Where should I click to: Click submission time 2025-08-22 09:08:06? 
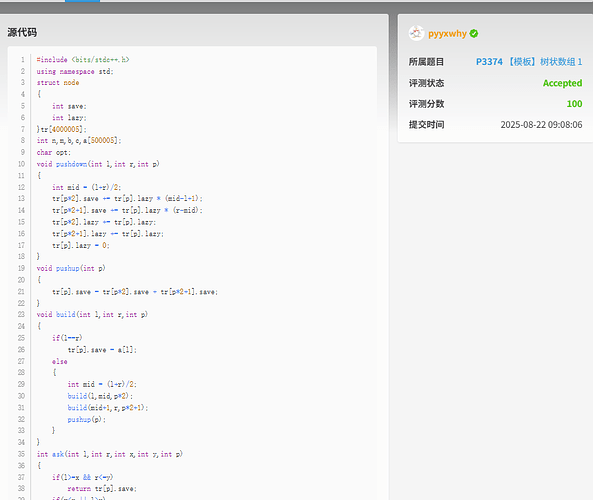pos(541,124)
